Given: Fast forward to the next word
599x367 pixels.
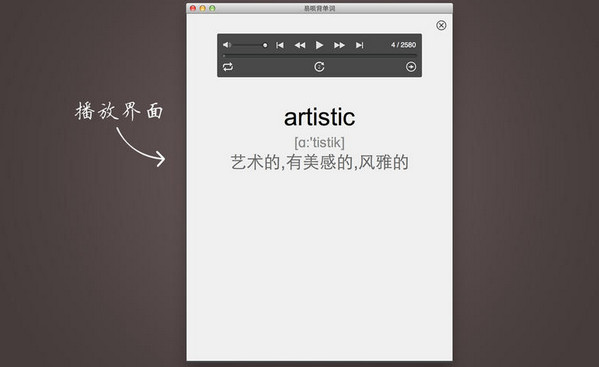Looking at the screenshot, I should 339,45.
